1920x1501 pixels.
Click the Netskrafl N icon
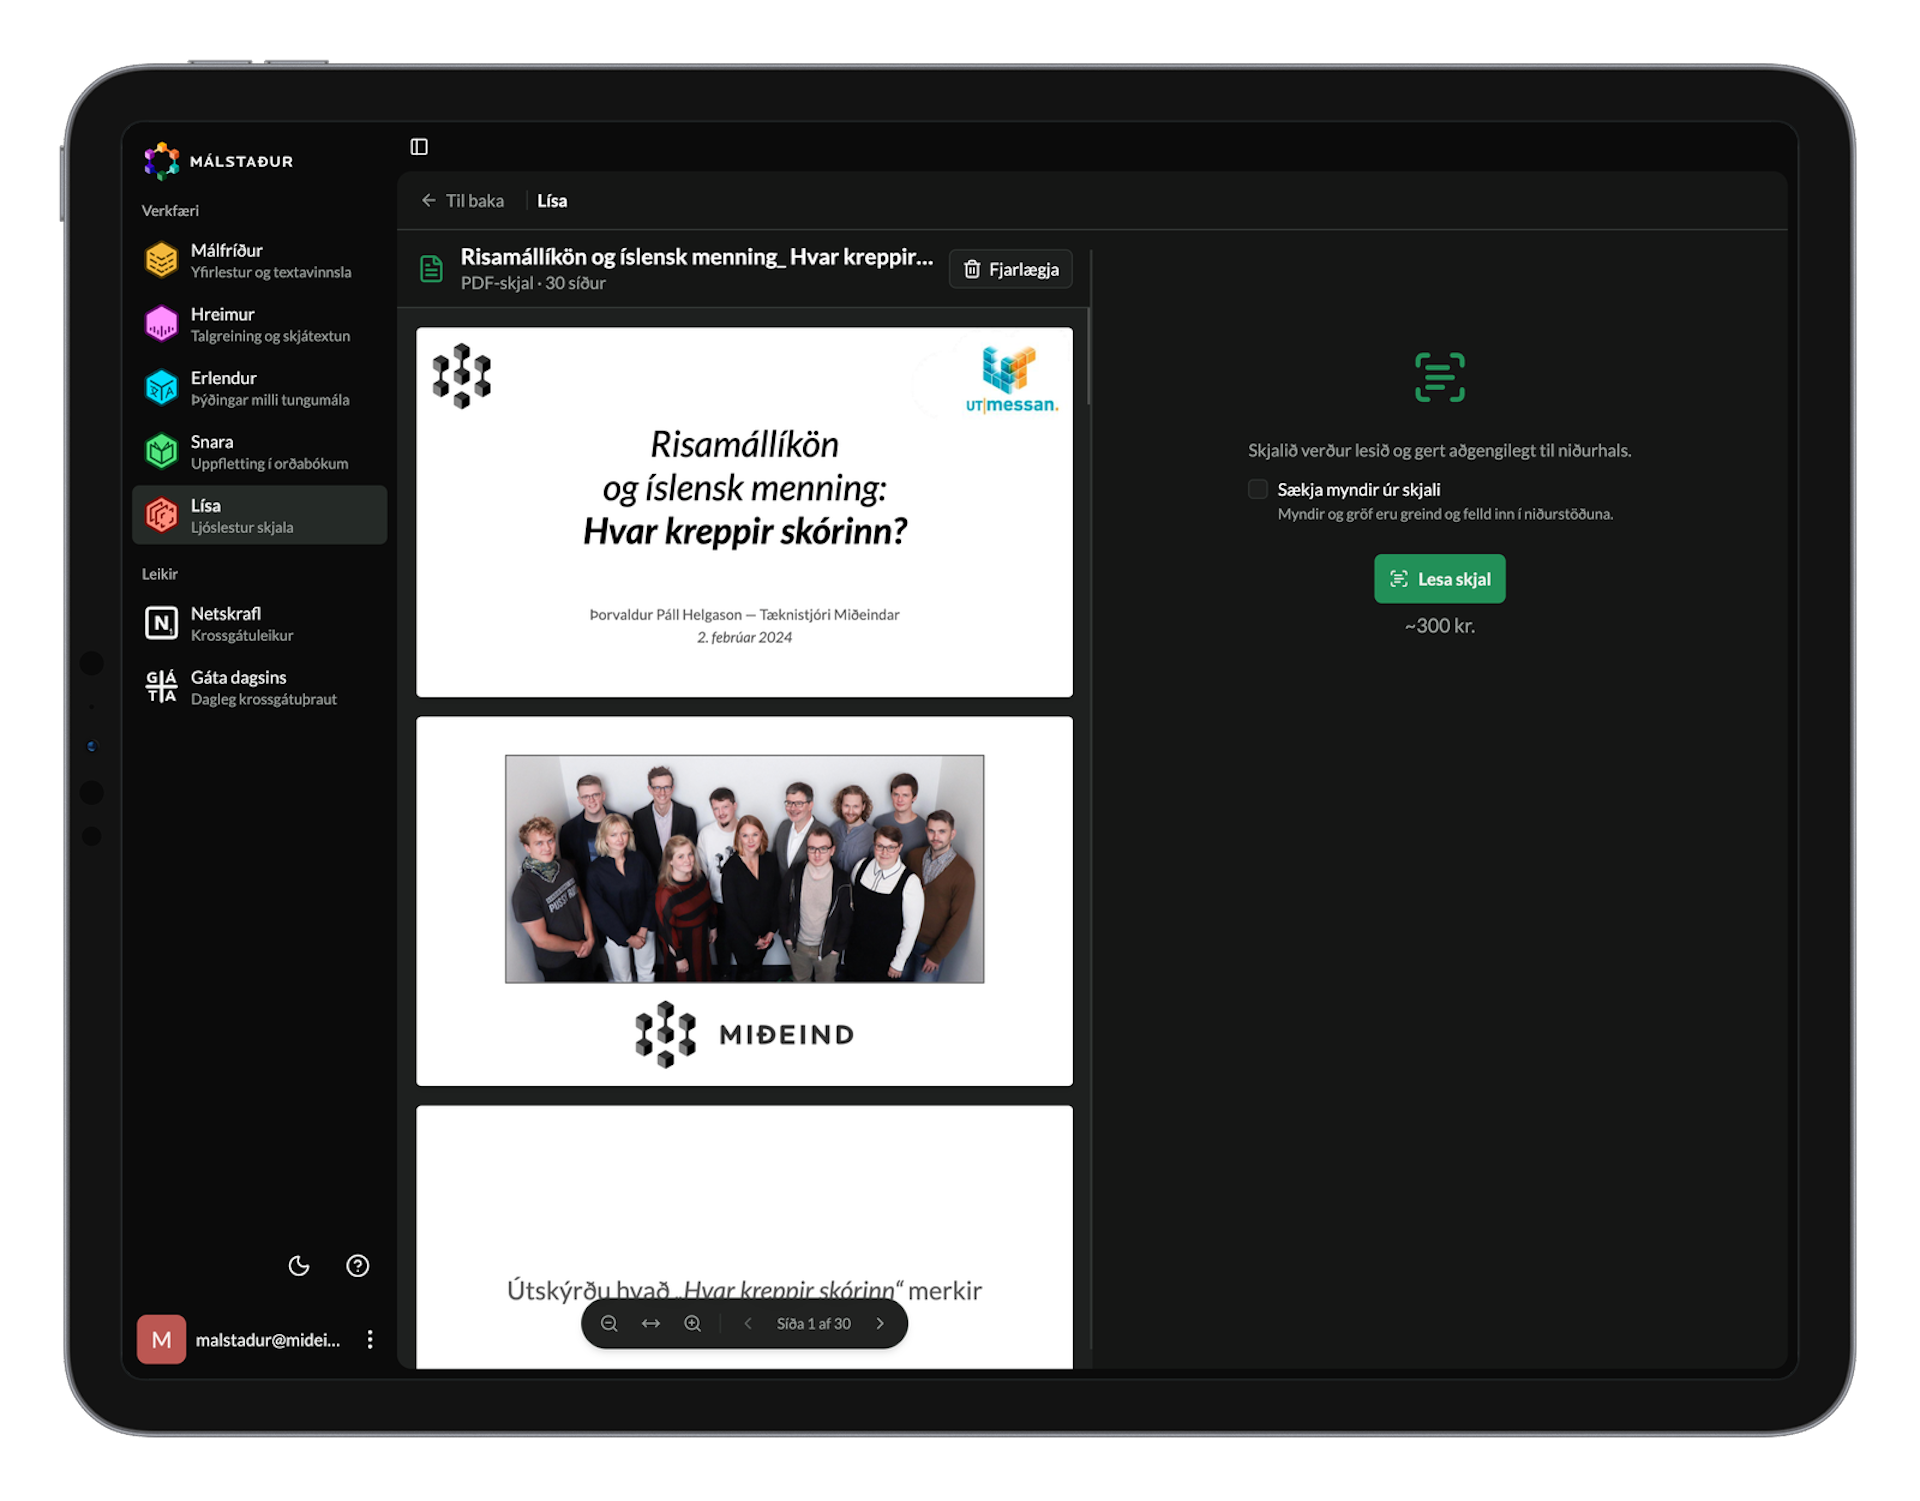click(161, 623)
